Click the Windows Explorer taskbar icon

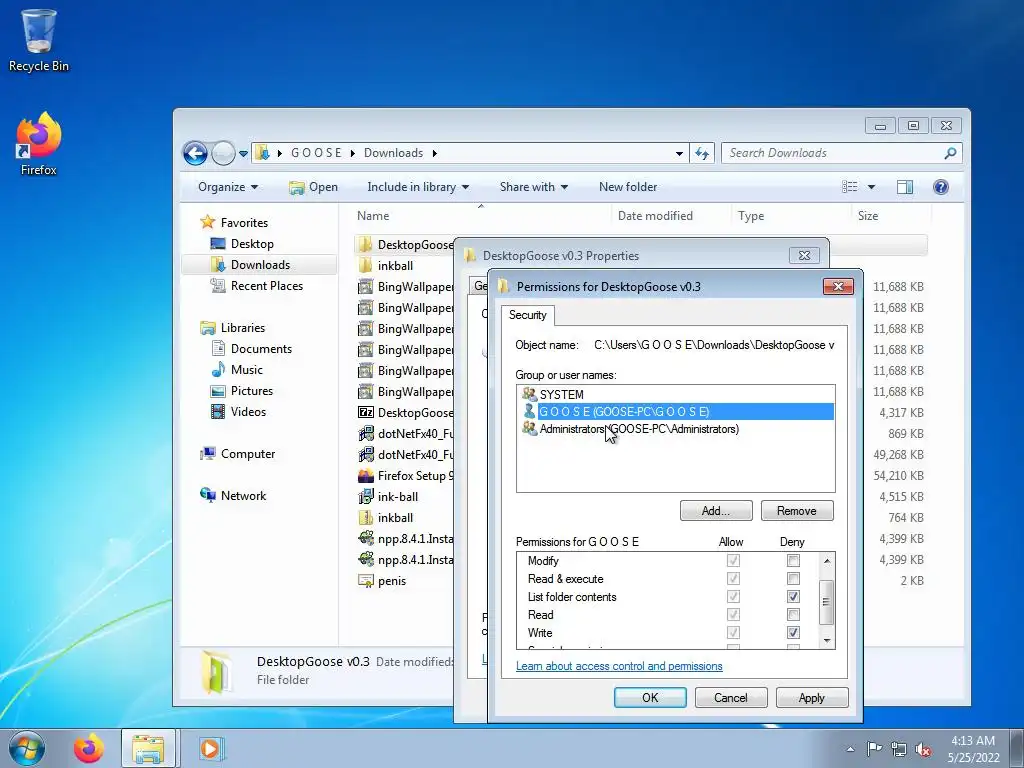click(148, 748)
